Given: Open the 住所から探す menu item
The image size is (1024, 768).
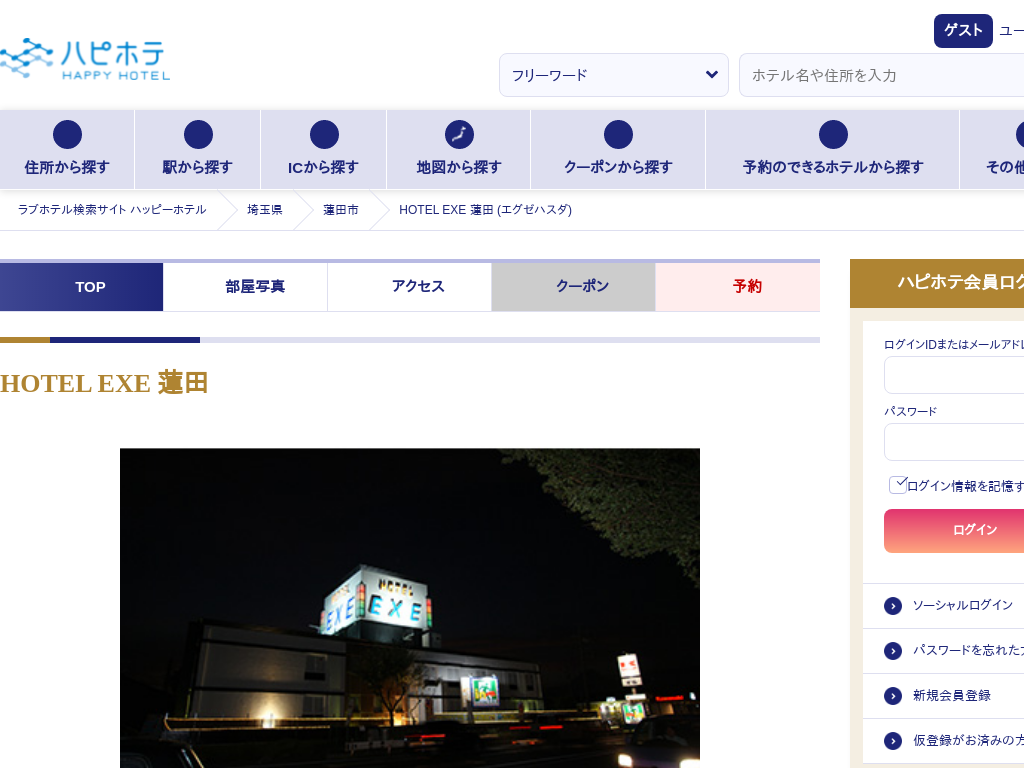Looking at the screenshot, I should click(67, 150).
